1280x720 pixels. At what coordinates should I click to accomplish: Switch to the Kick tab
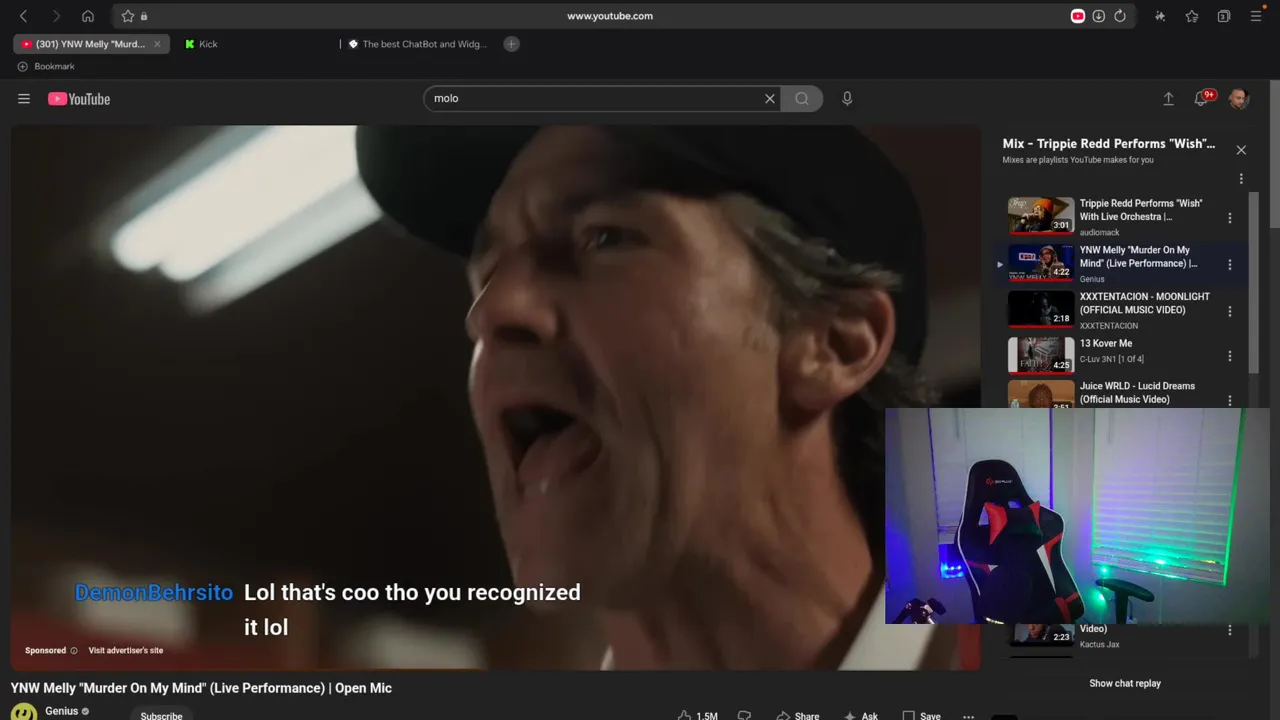[x=208, y=44]
